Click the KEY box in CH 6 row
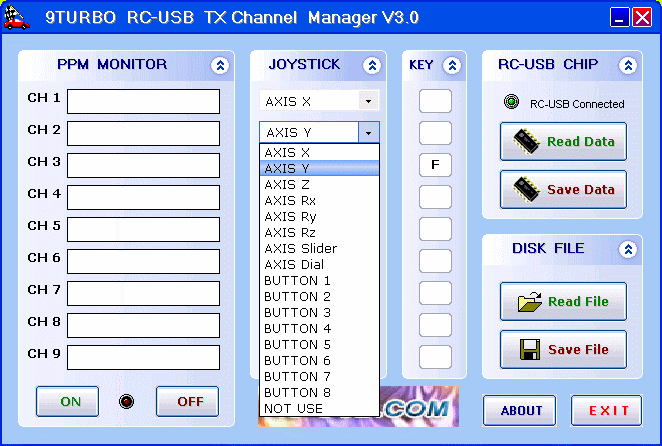Image resolution: width=662 pixels, height=446 pixels. 435,261
